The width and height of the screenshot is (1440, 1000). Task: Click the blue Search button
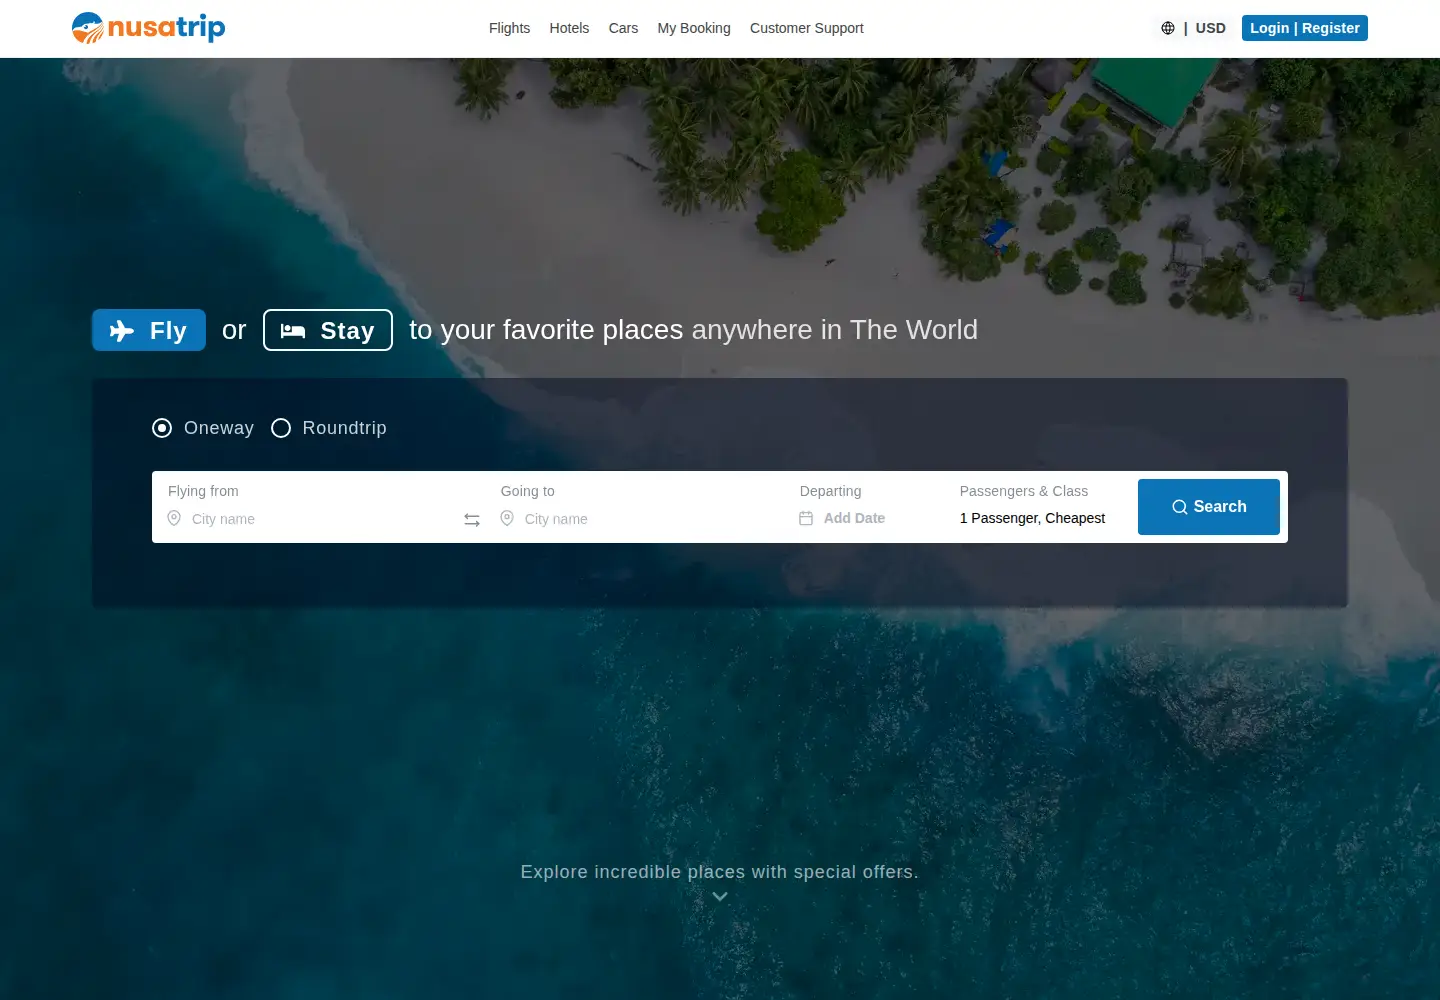click(x=1209, y=507)
